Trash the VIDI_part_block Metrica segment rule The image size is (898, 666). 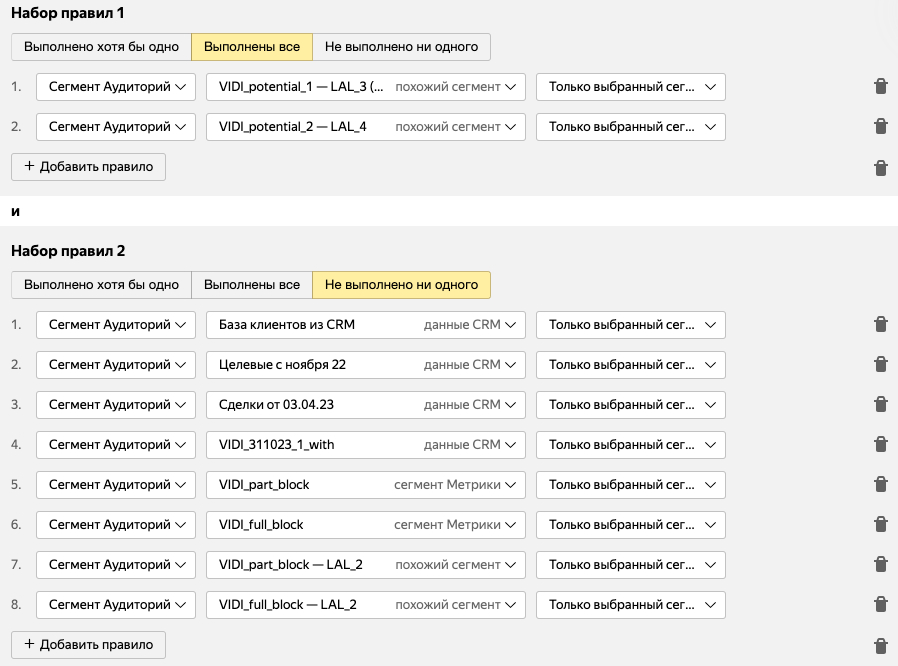(x=880, y=485)
